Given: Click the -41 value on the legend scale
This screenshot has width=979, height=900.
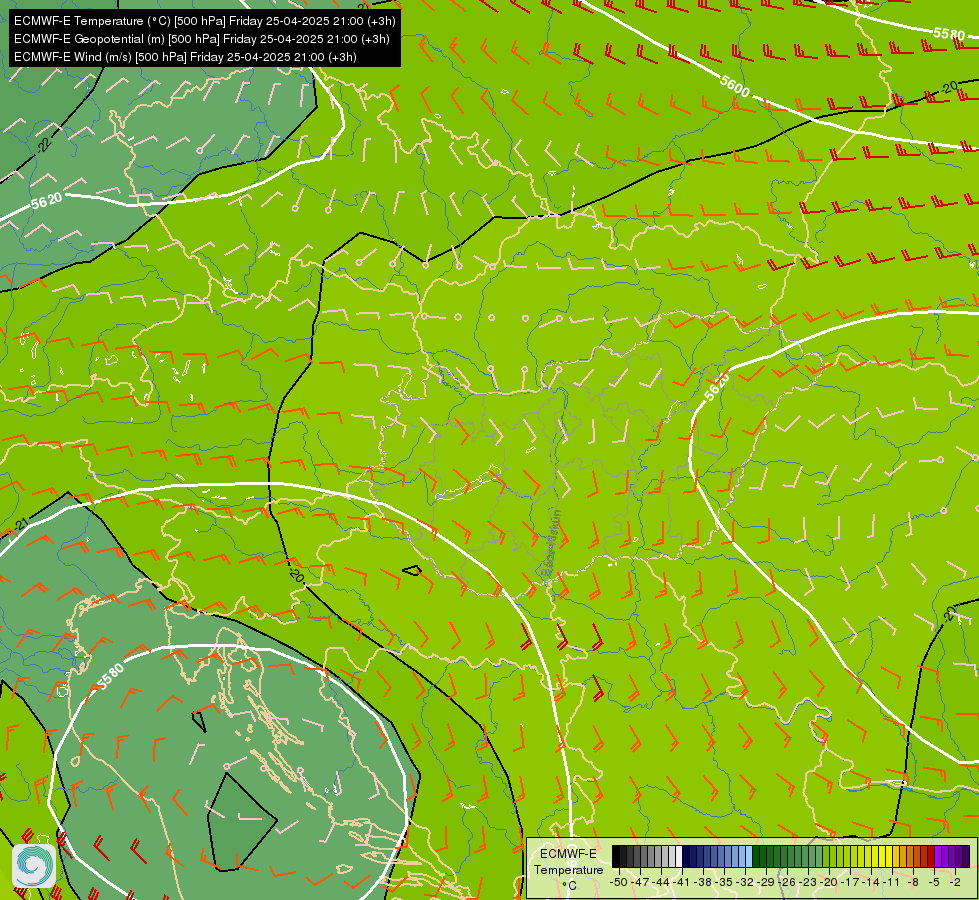Looking at the screenshot, I should coord(683,882).
